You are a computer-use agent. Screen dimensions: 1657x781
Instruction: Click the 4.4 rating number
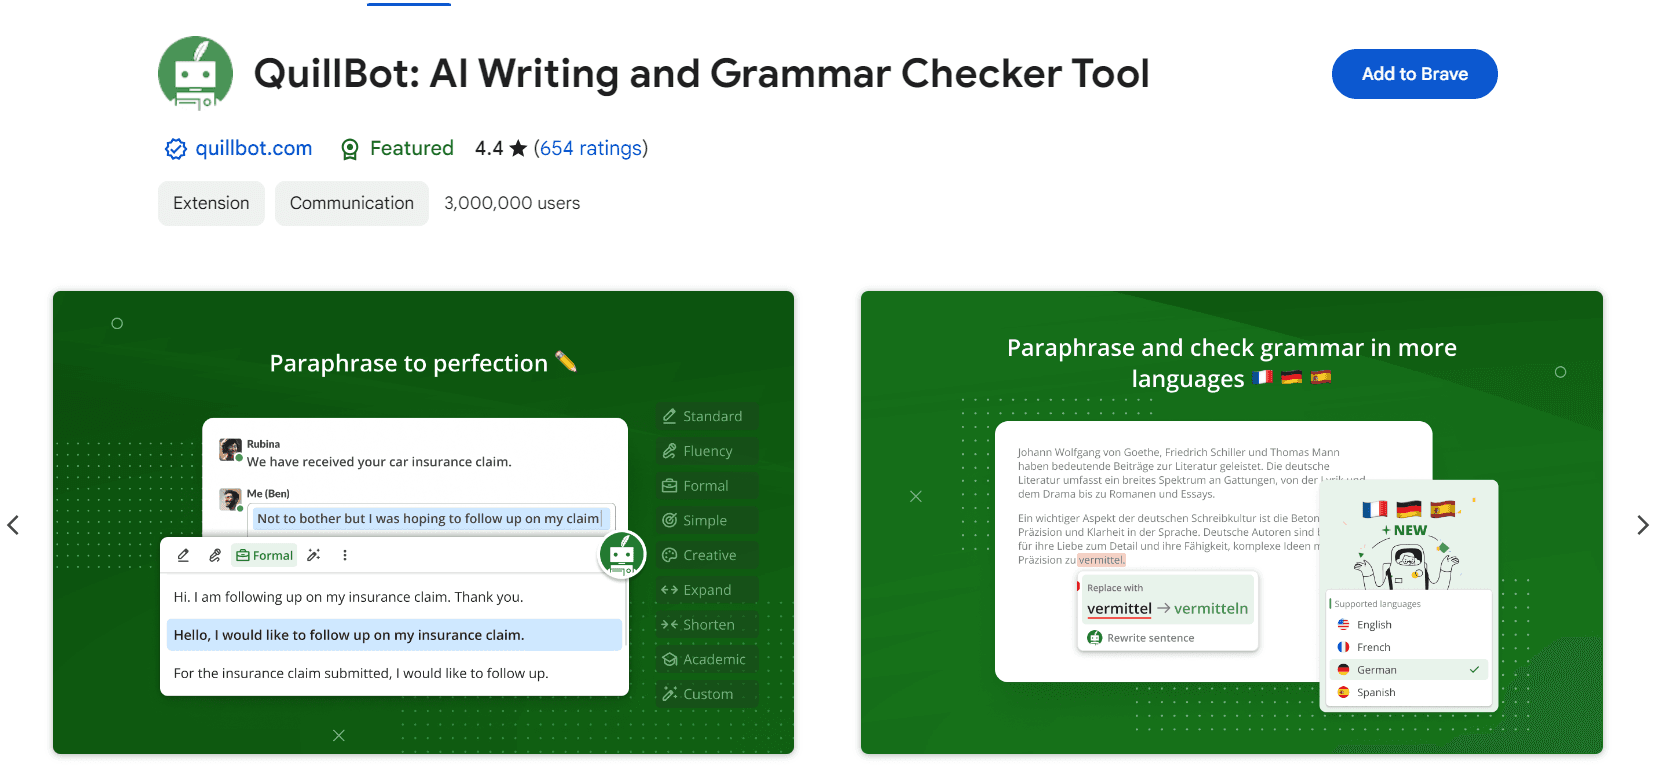pyautogui.click(x=489, y=148)
